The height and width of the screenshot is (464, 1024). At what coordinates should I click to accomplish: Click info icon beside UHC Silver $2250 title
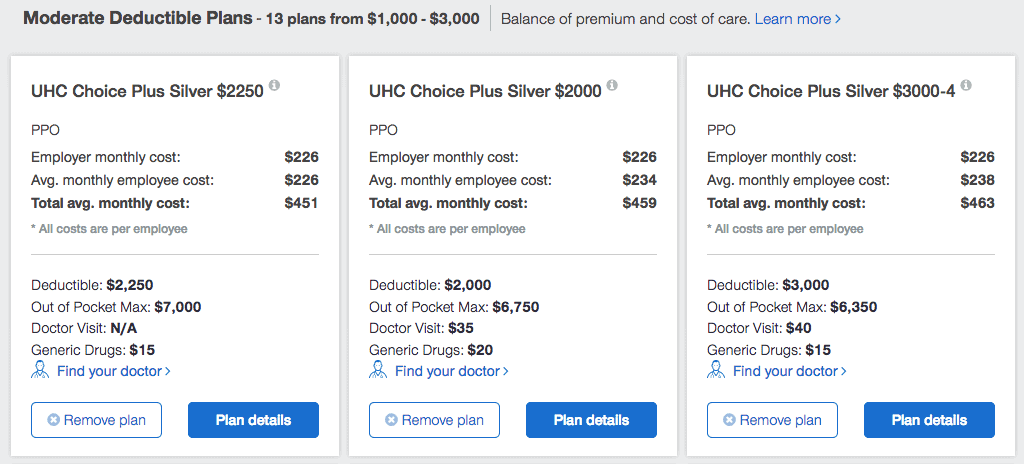click(x=274, y=86)
